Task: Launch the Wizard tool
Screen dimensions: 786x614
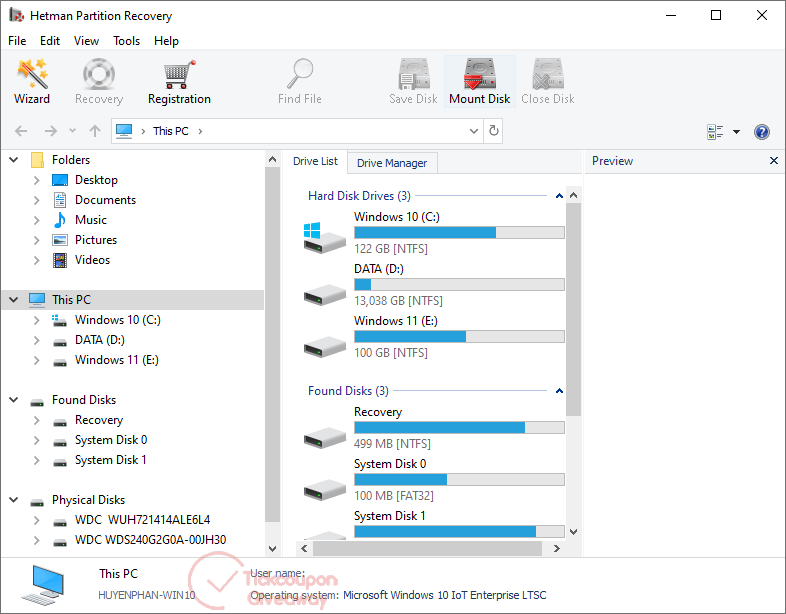Action: 32,81
